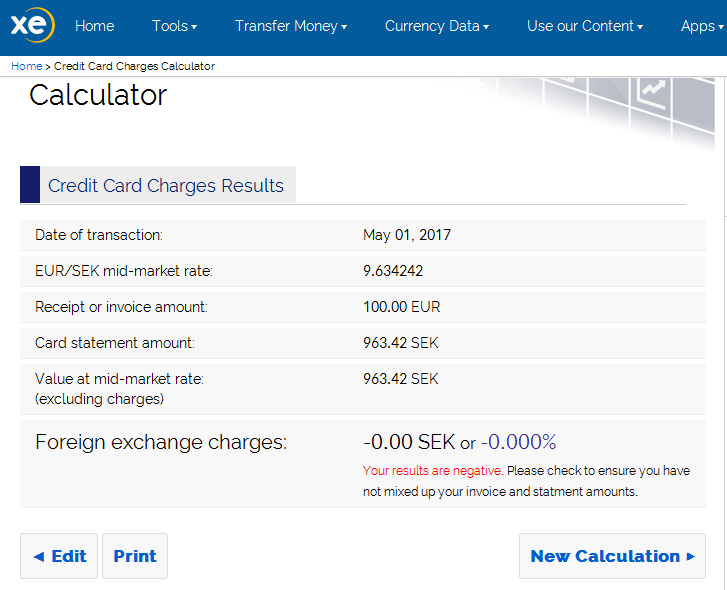Start a New Calculation
Viewport: 727px width, 590px height.
coord(612,556)
